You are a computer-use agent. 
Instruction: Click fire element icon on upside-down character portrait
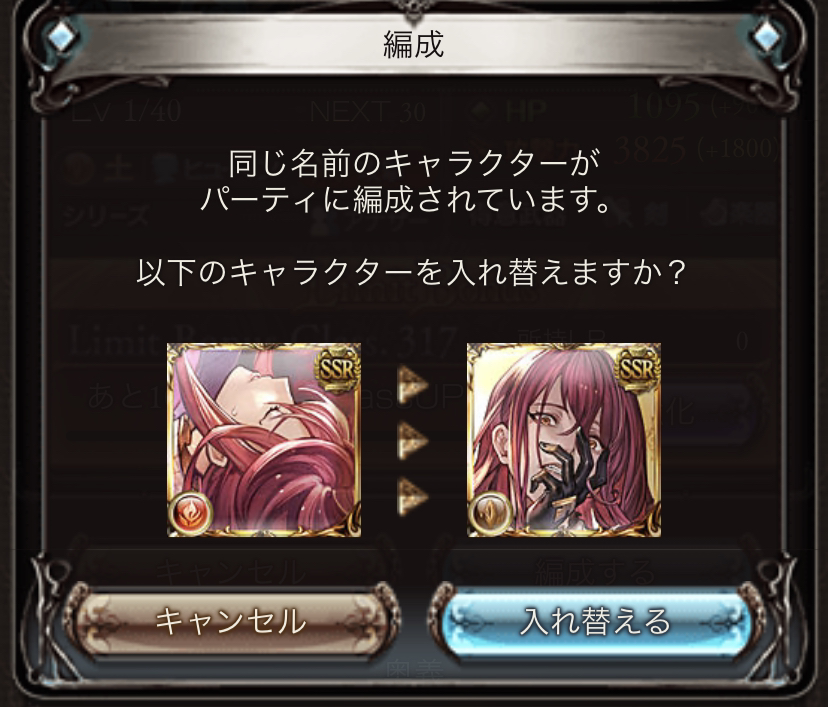coord(191,513)
